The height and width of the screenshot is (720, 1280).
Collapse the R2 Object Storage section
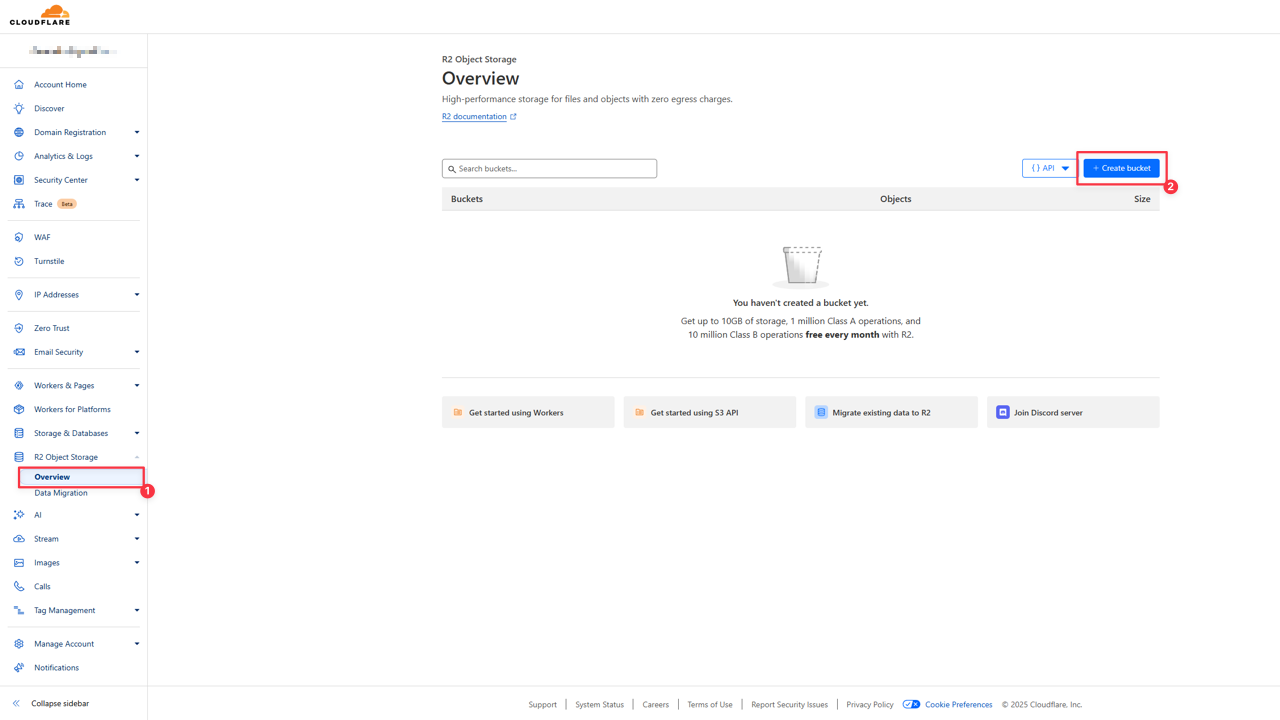(x=137, y=457)
